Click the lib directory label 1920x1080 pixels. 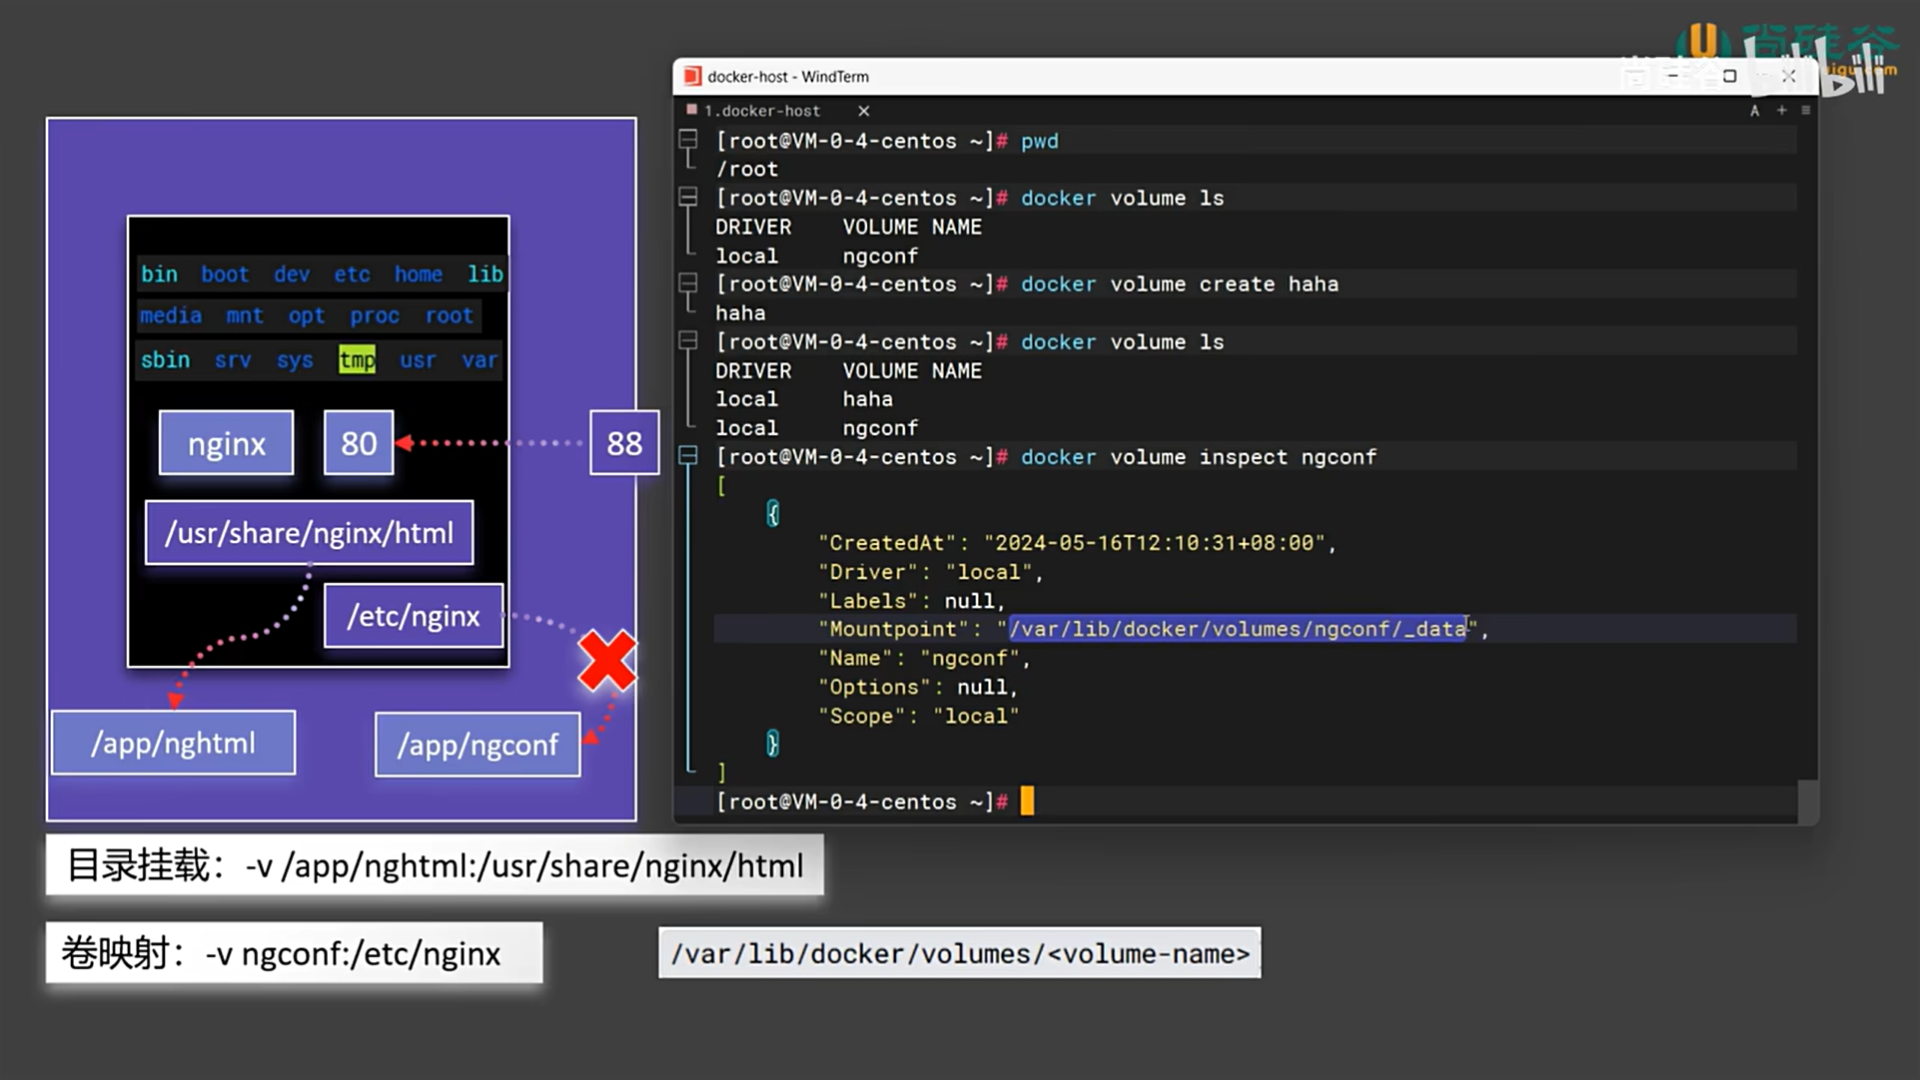485,274
